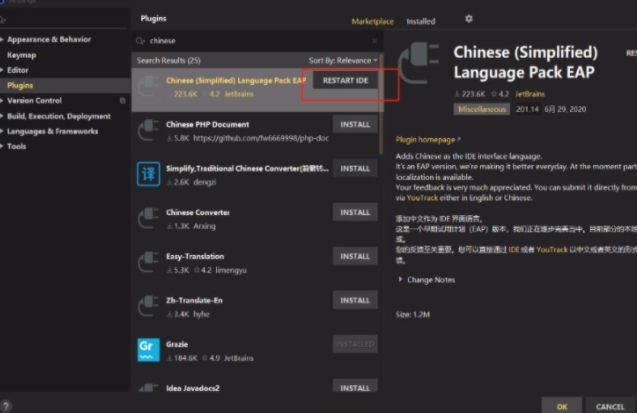Expand Build, Execution, Deployment node
The height and width of the screenshot is (413, 637).
pos(2,116)
